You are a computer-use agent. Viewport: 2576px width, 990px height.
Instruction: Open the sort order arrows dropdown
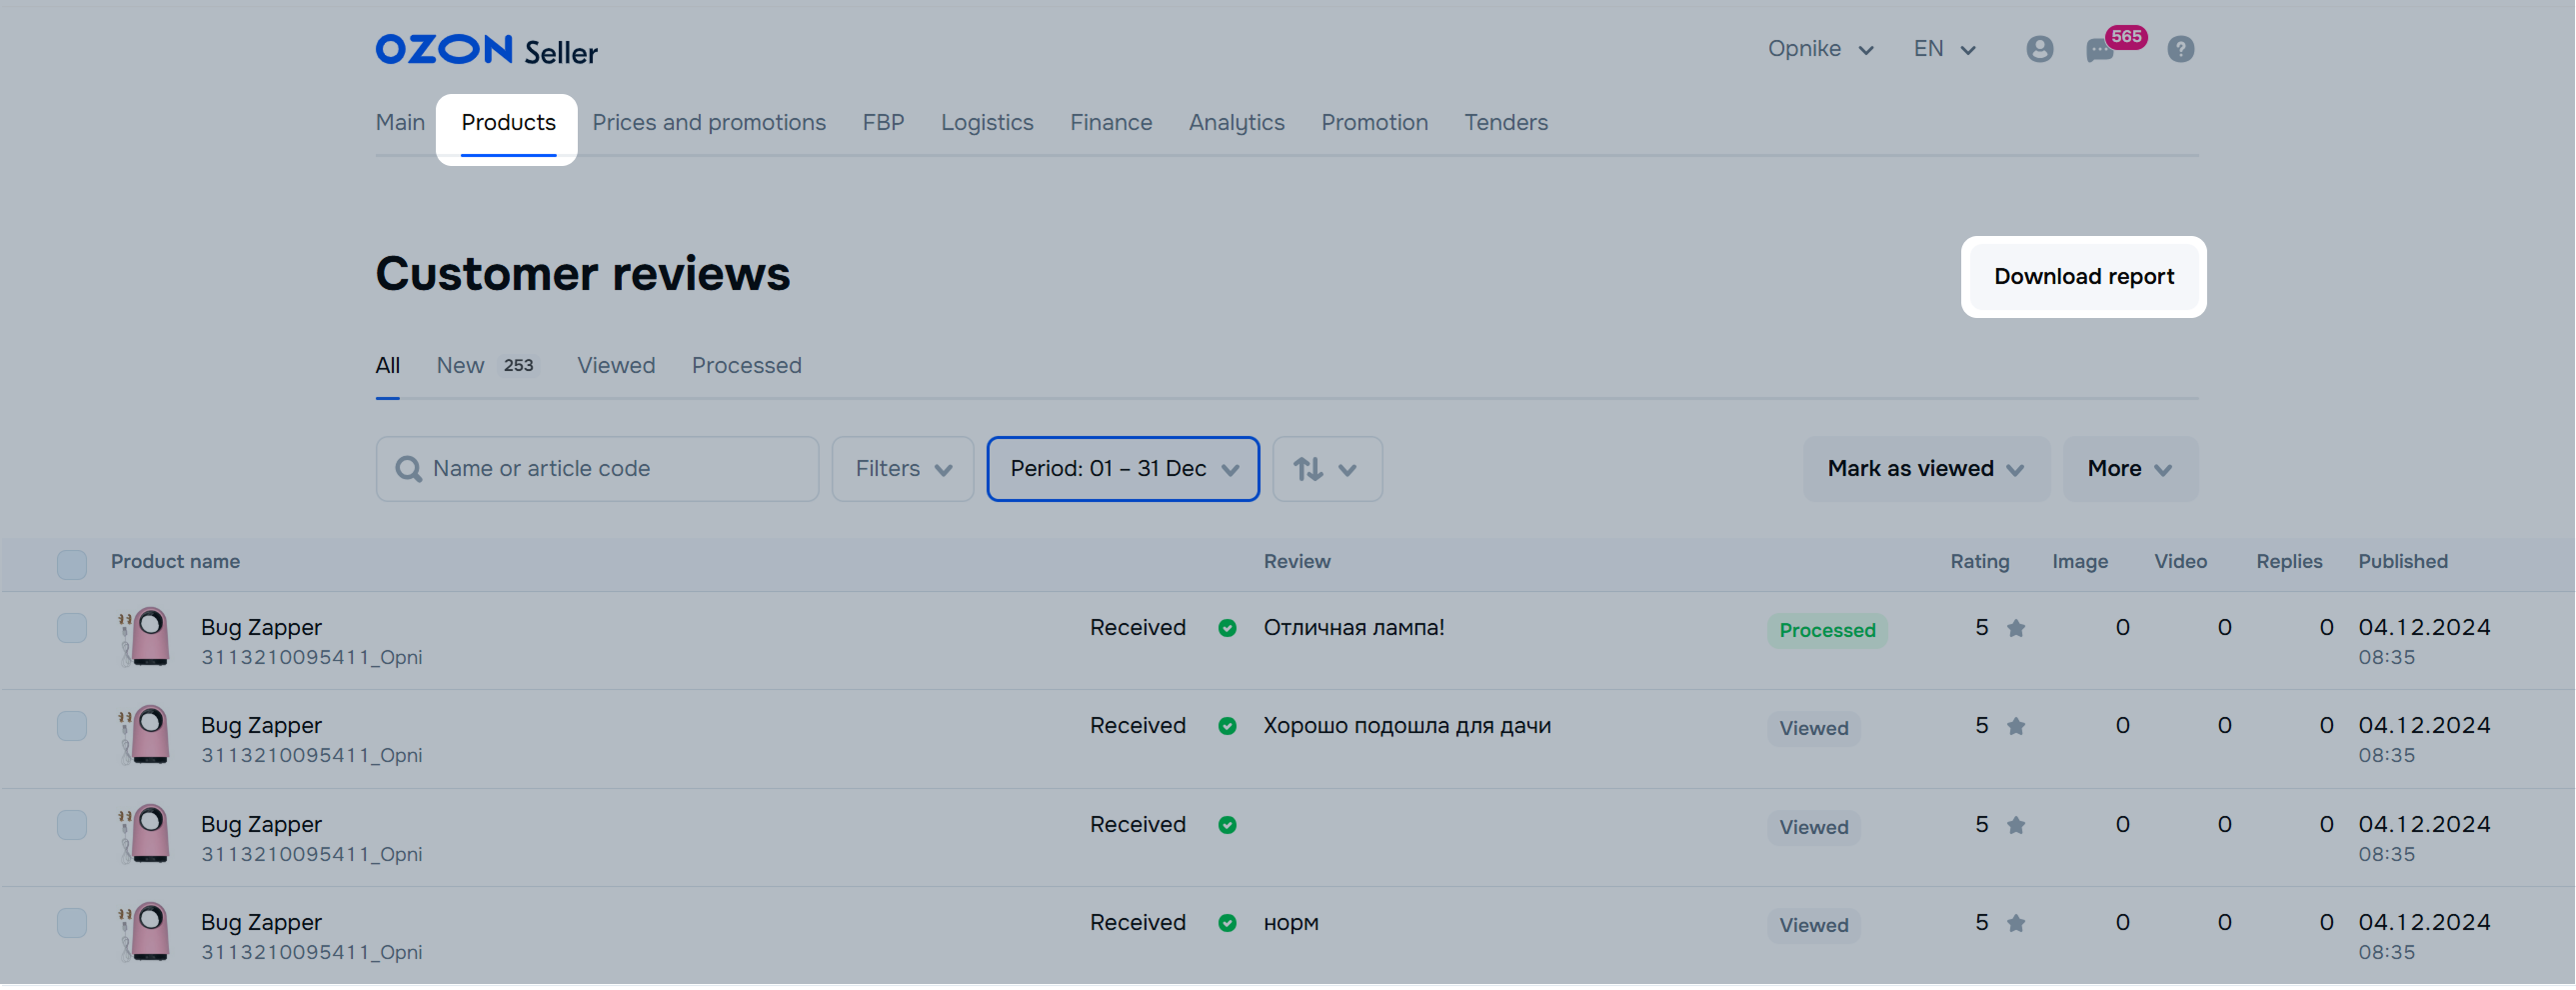pyautogui.click(x=1326, y=469)
